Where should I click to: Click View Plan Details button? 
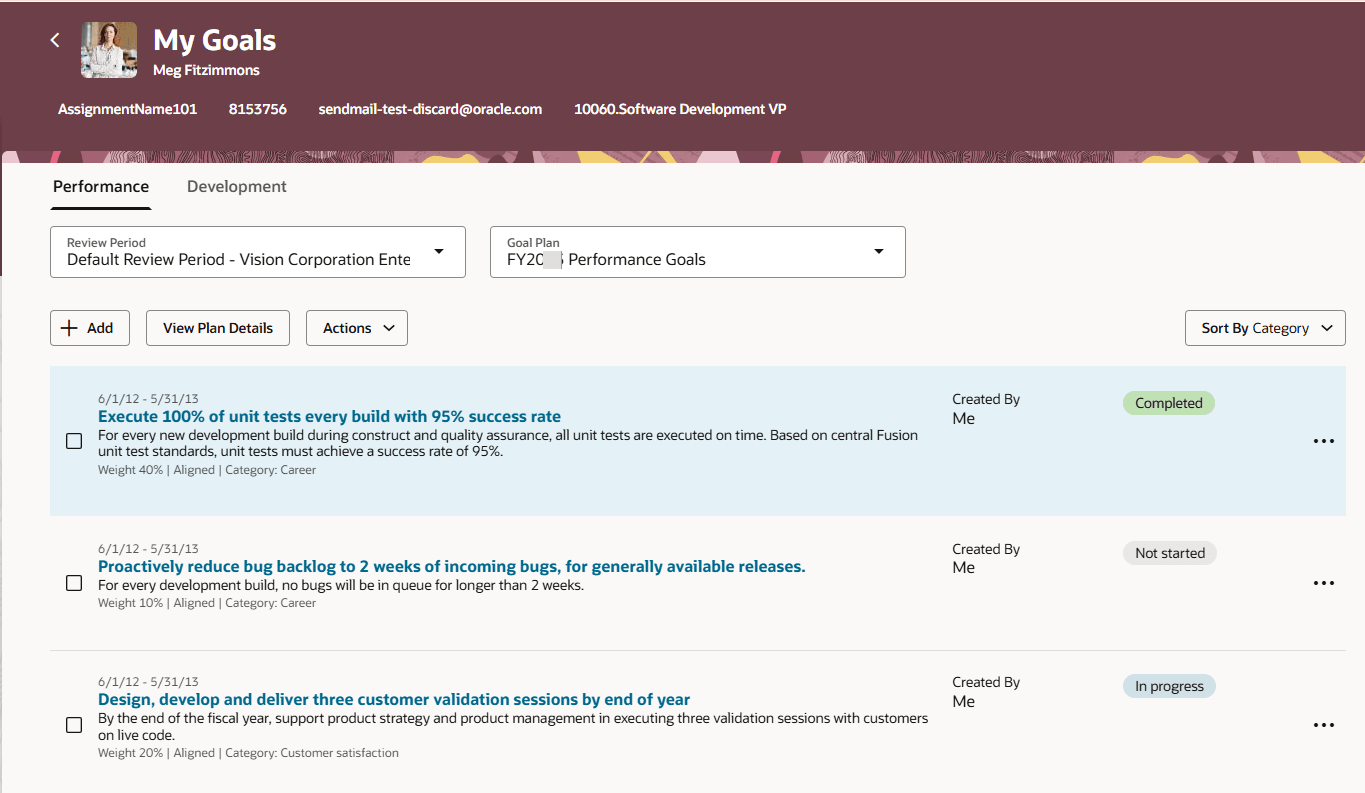tap(218, 328)
